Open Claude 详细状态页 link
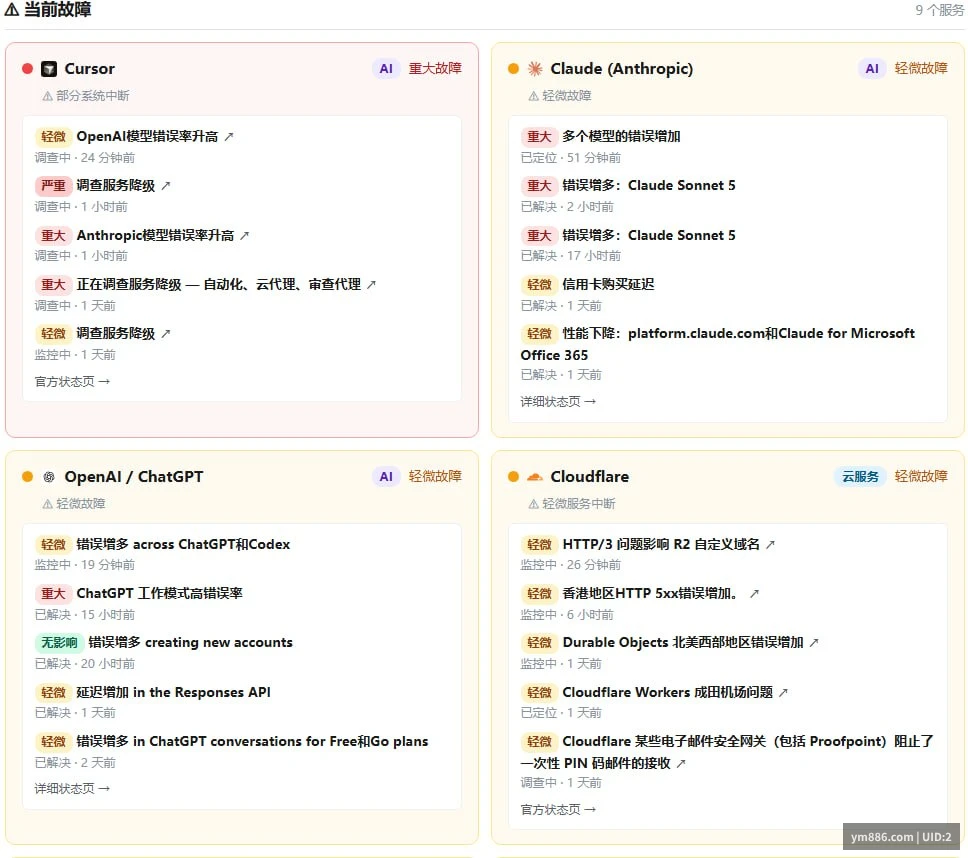Screen dimensions: 968x858 tap(558, 401)
